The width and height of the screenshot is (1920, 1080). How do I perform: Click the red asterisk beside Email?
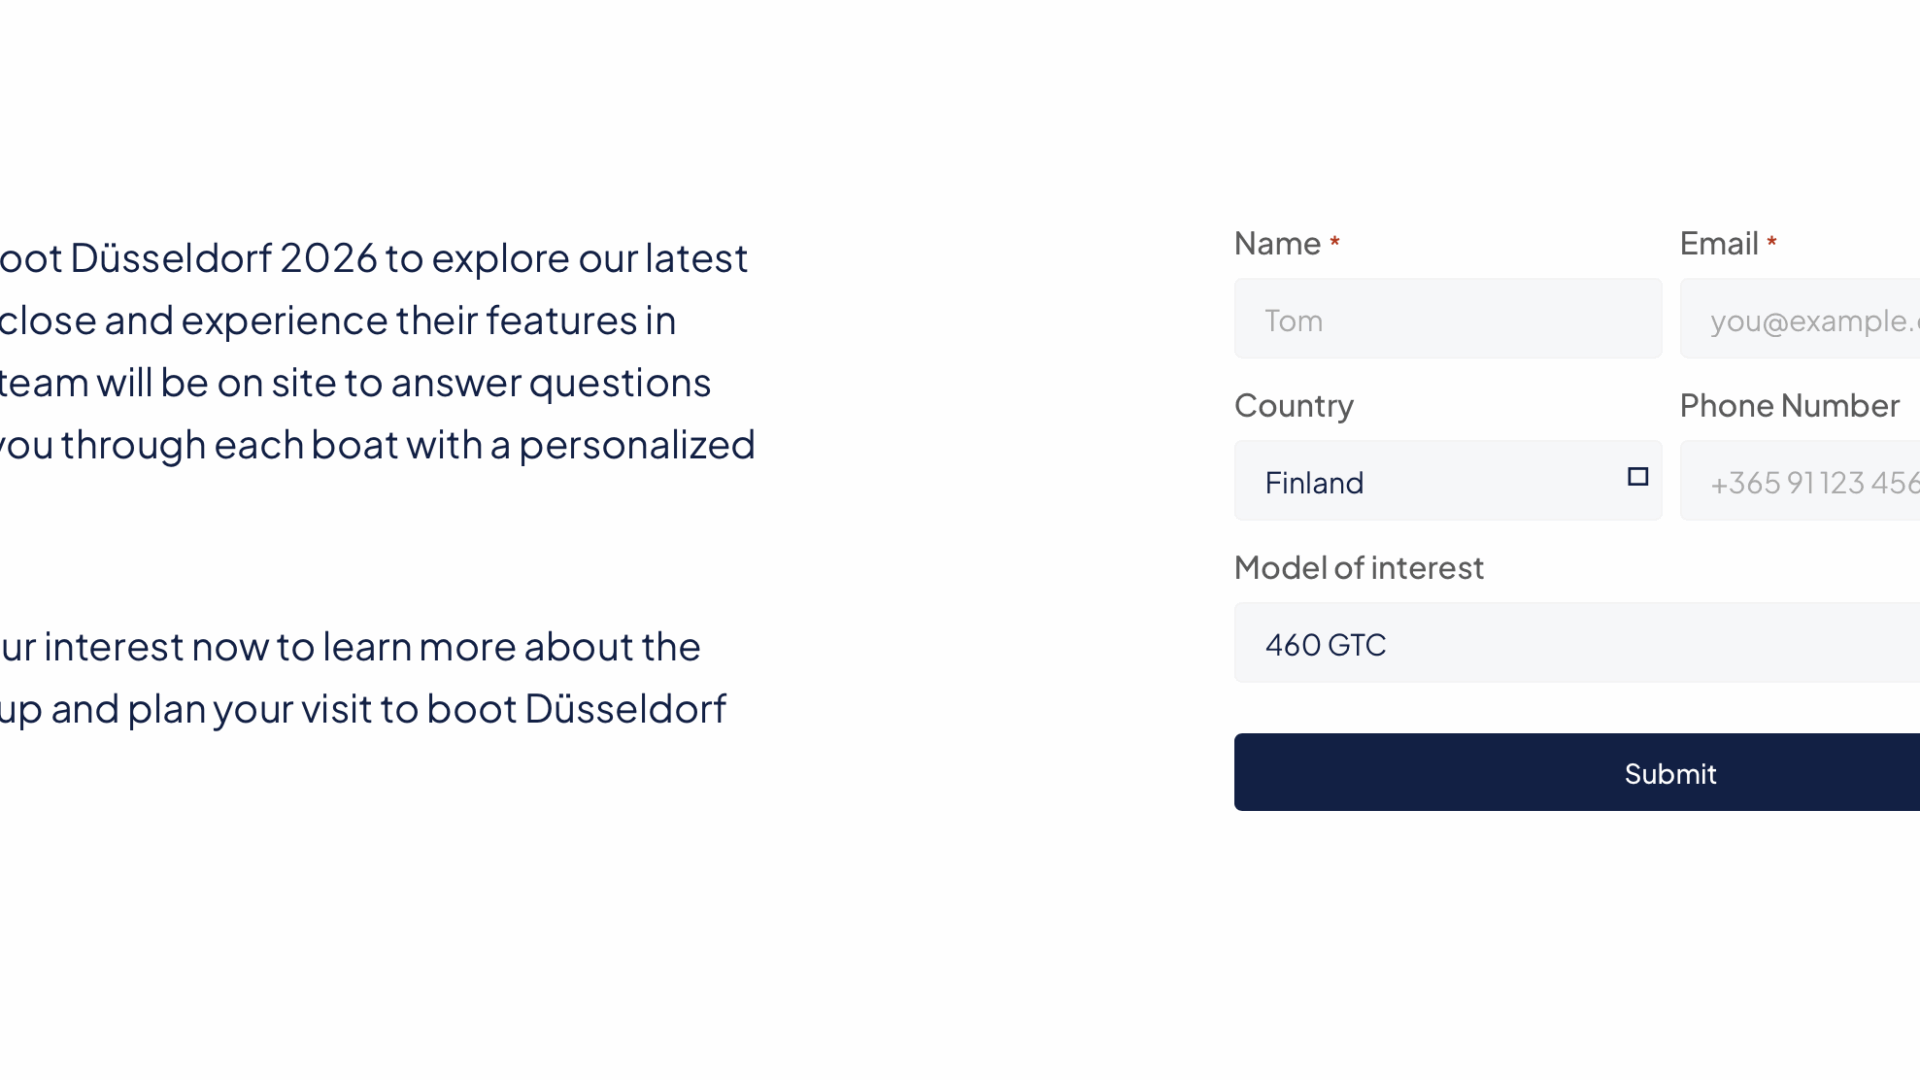click(x=1771, y=243)
